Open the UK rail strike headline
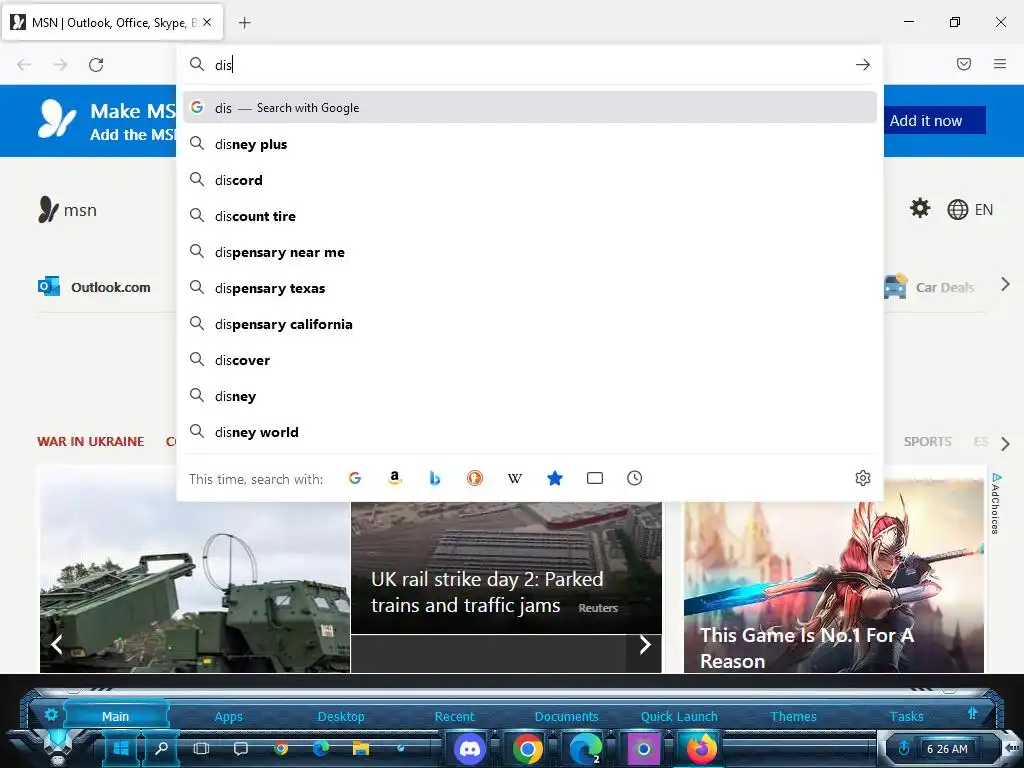Screen dimensions: 1024x768 pos(487,592)
